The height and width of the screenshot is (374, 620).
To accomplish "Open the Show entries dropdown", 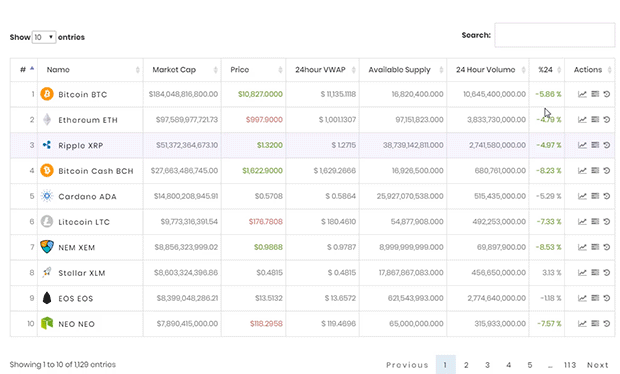I will point(44,37).
